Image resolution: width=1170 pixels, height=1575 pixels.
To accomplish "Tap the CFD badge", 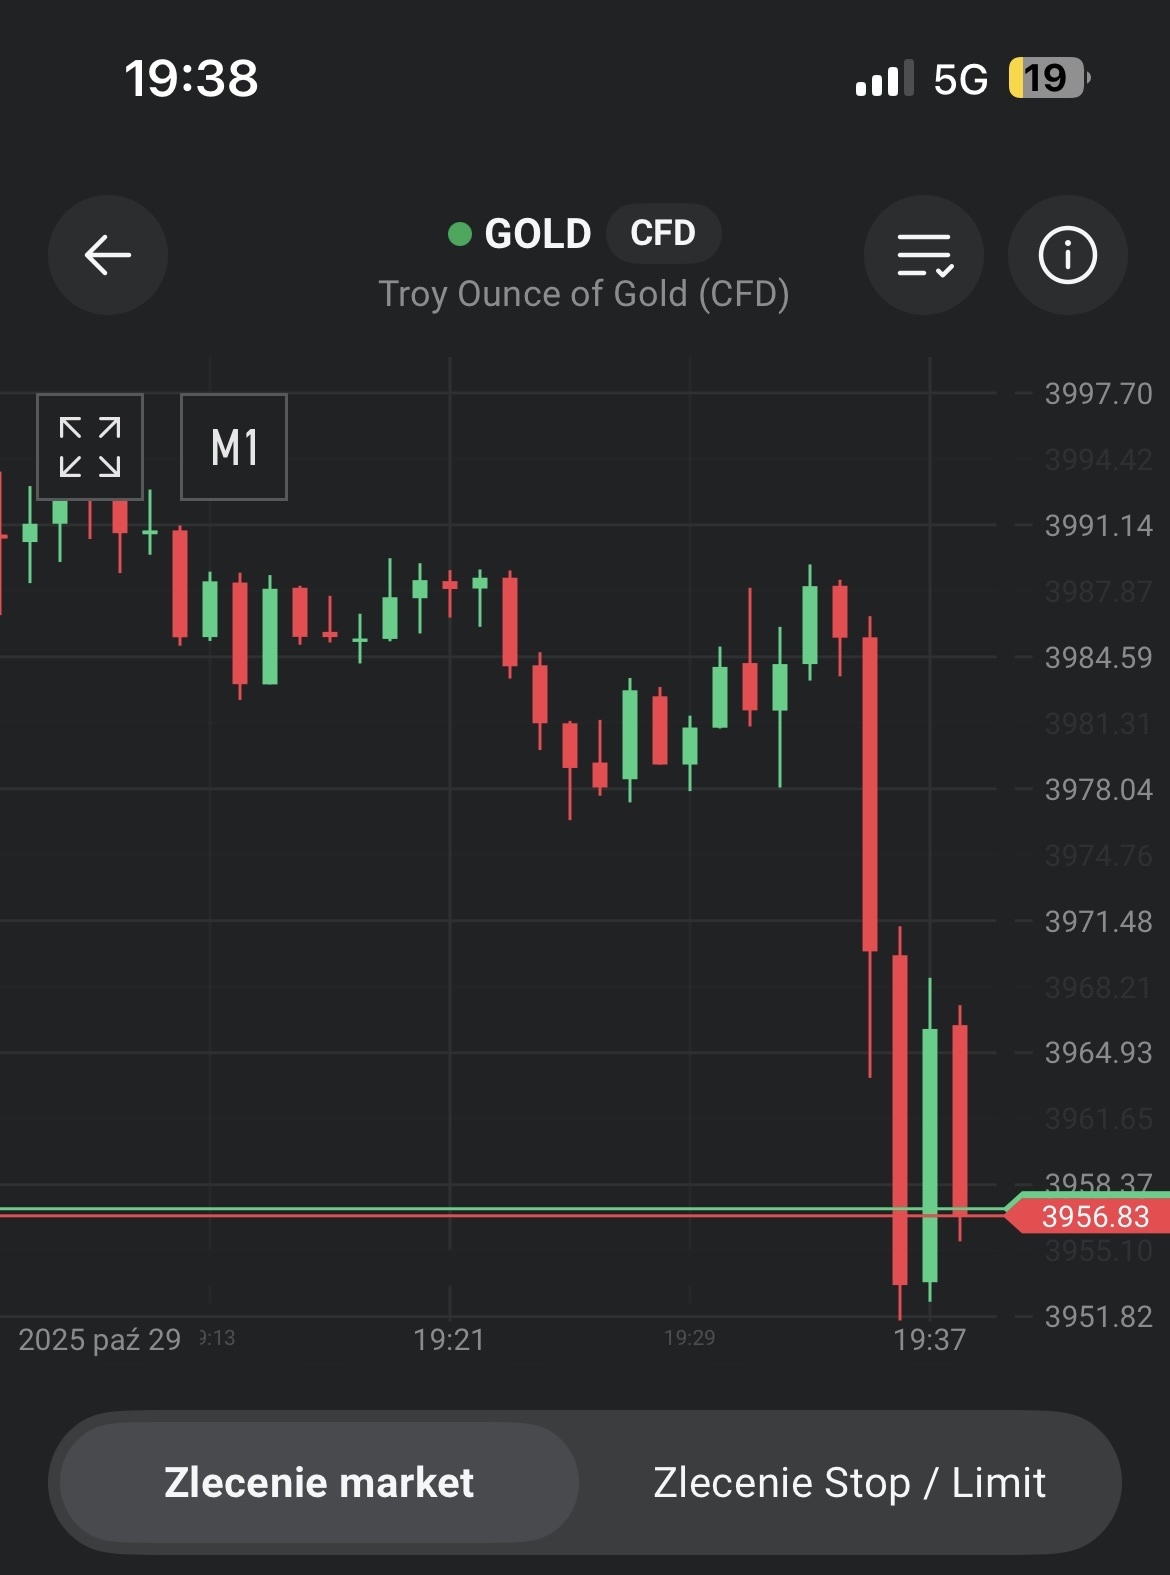I will 662,233.
